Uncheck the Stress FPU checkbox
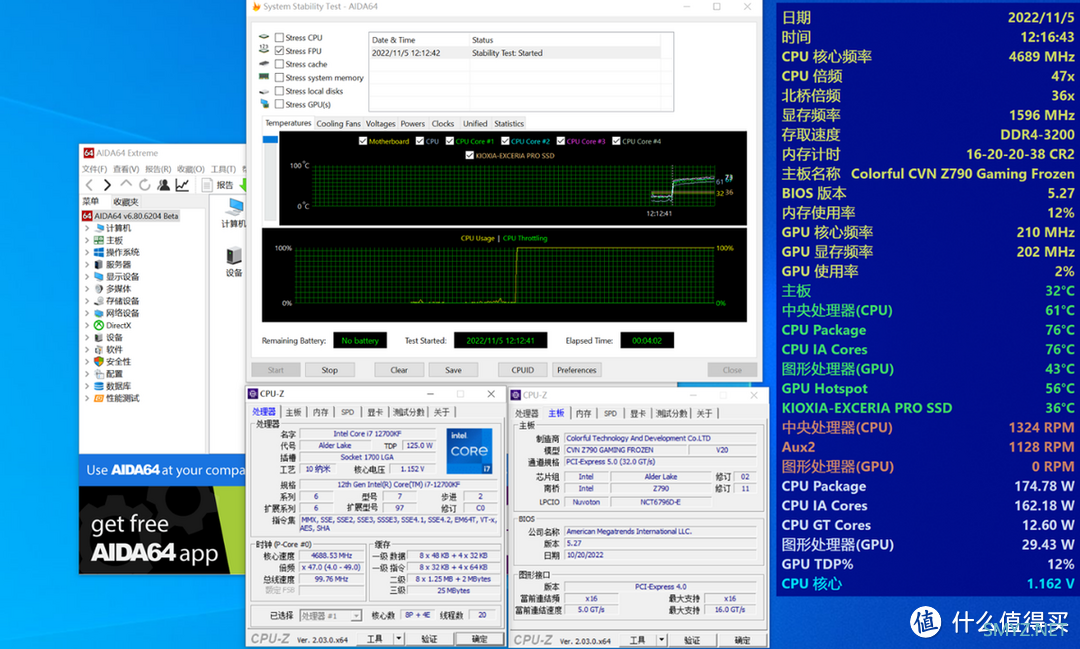Screen dimensions: 1080x649 coord(279,51)
